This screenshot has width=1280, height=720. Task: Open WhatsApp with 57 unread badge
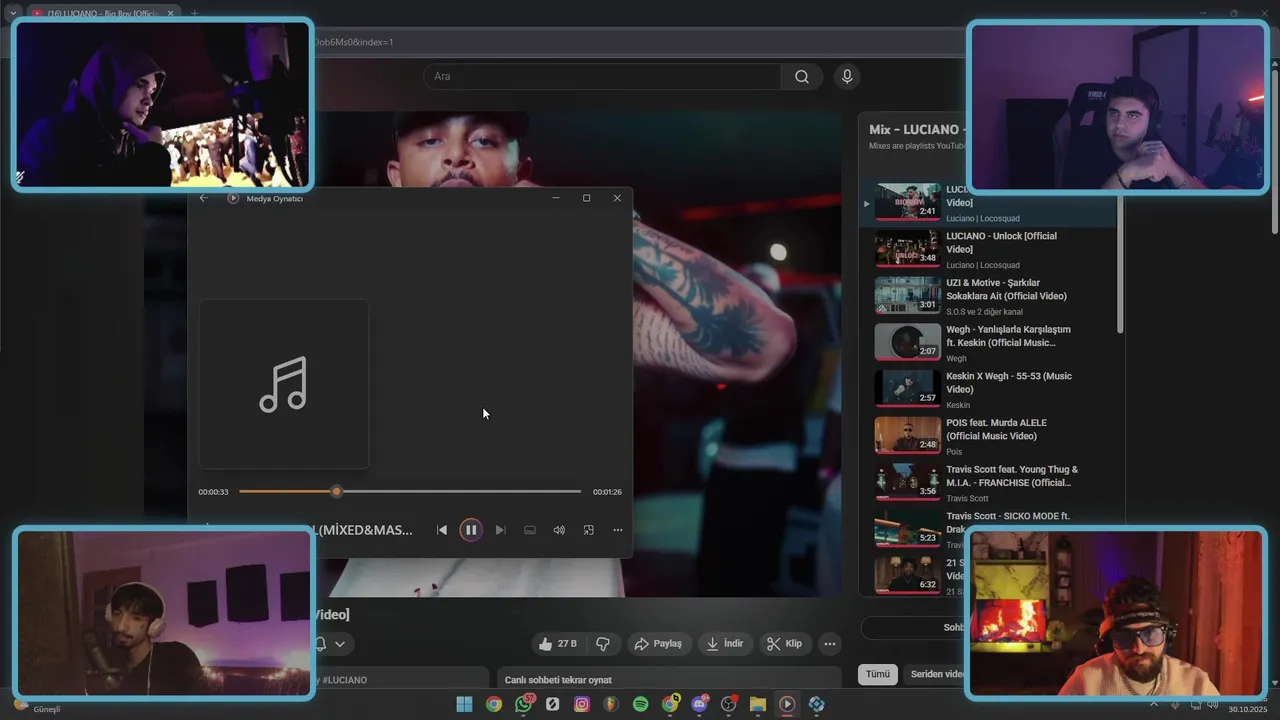pyautogui.click(x=524, y=704)
